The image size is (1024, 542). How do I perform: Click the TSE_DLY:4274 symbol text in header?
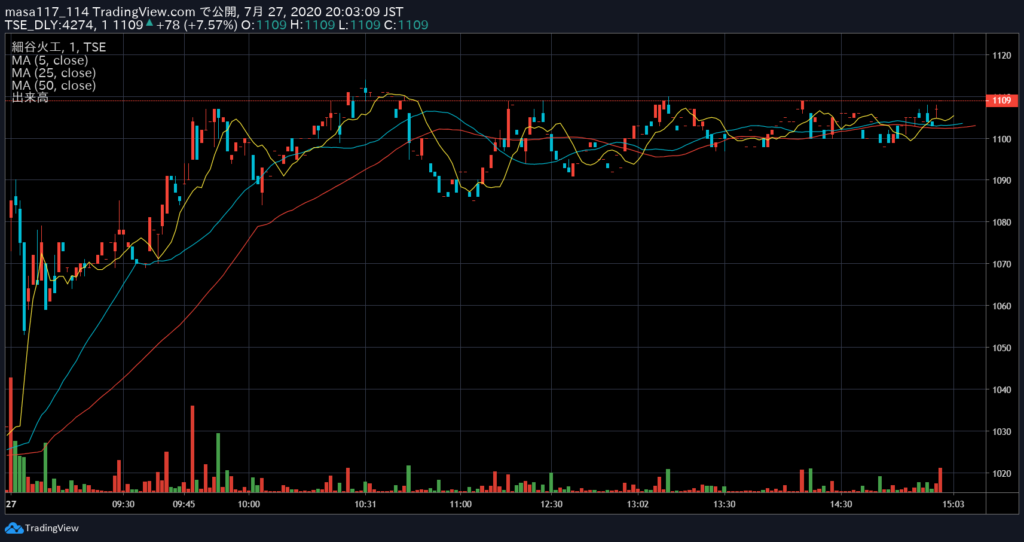49,25
